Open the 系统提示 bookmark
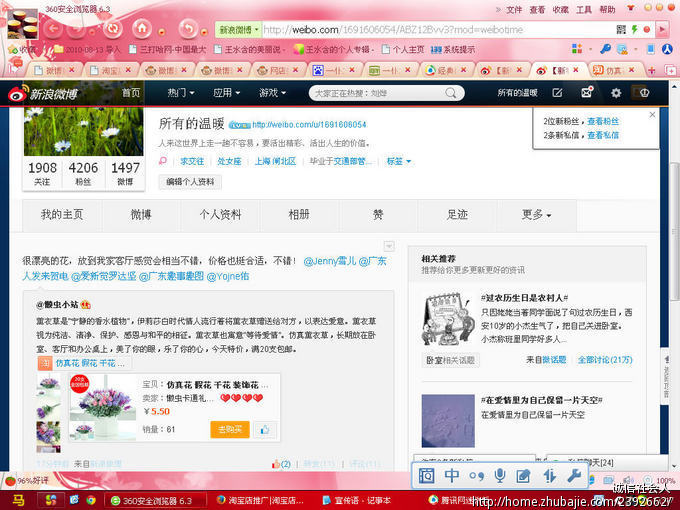 [x=453, y=49]
